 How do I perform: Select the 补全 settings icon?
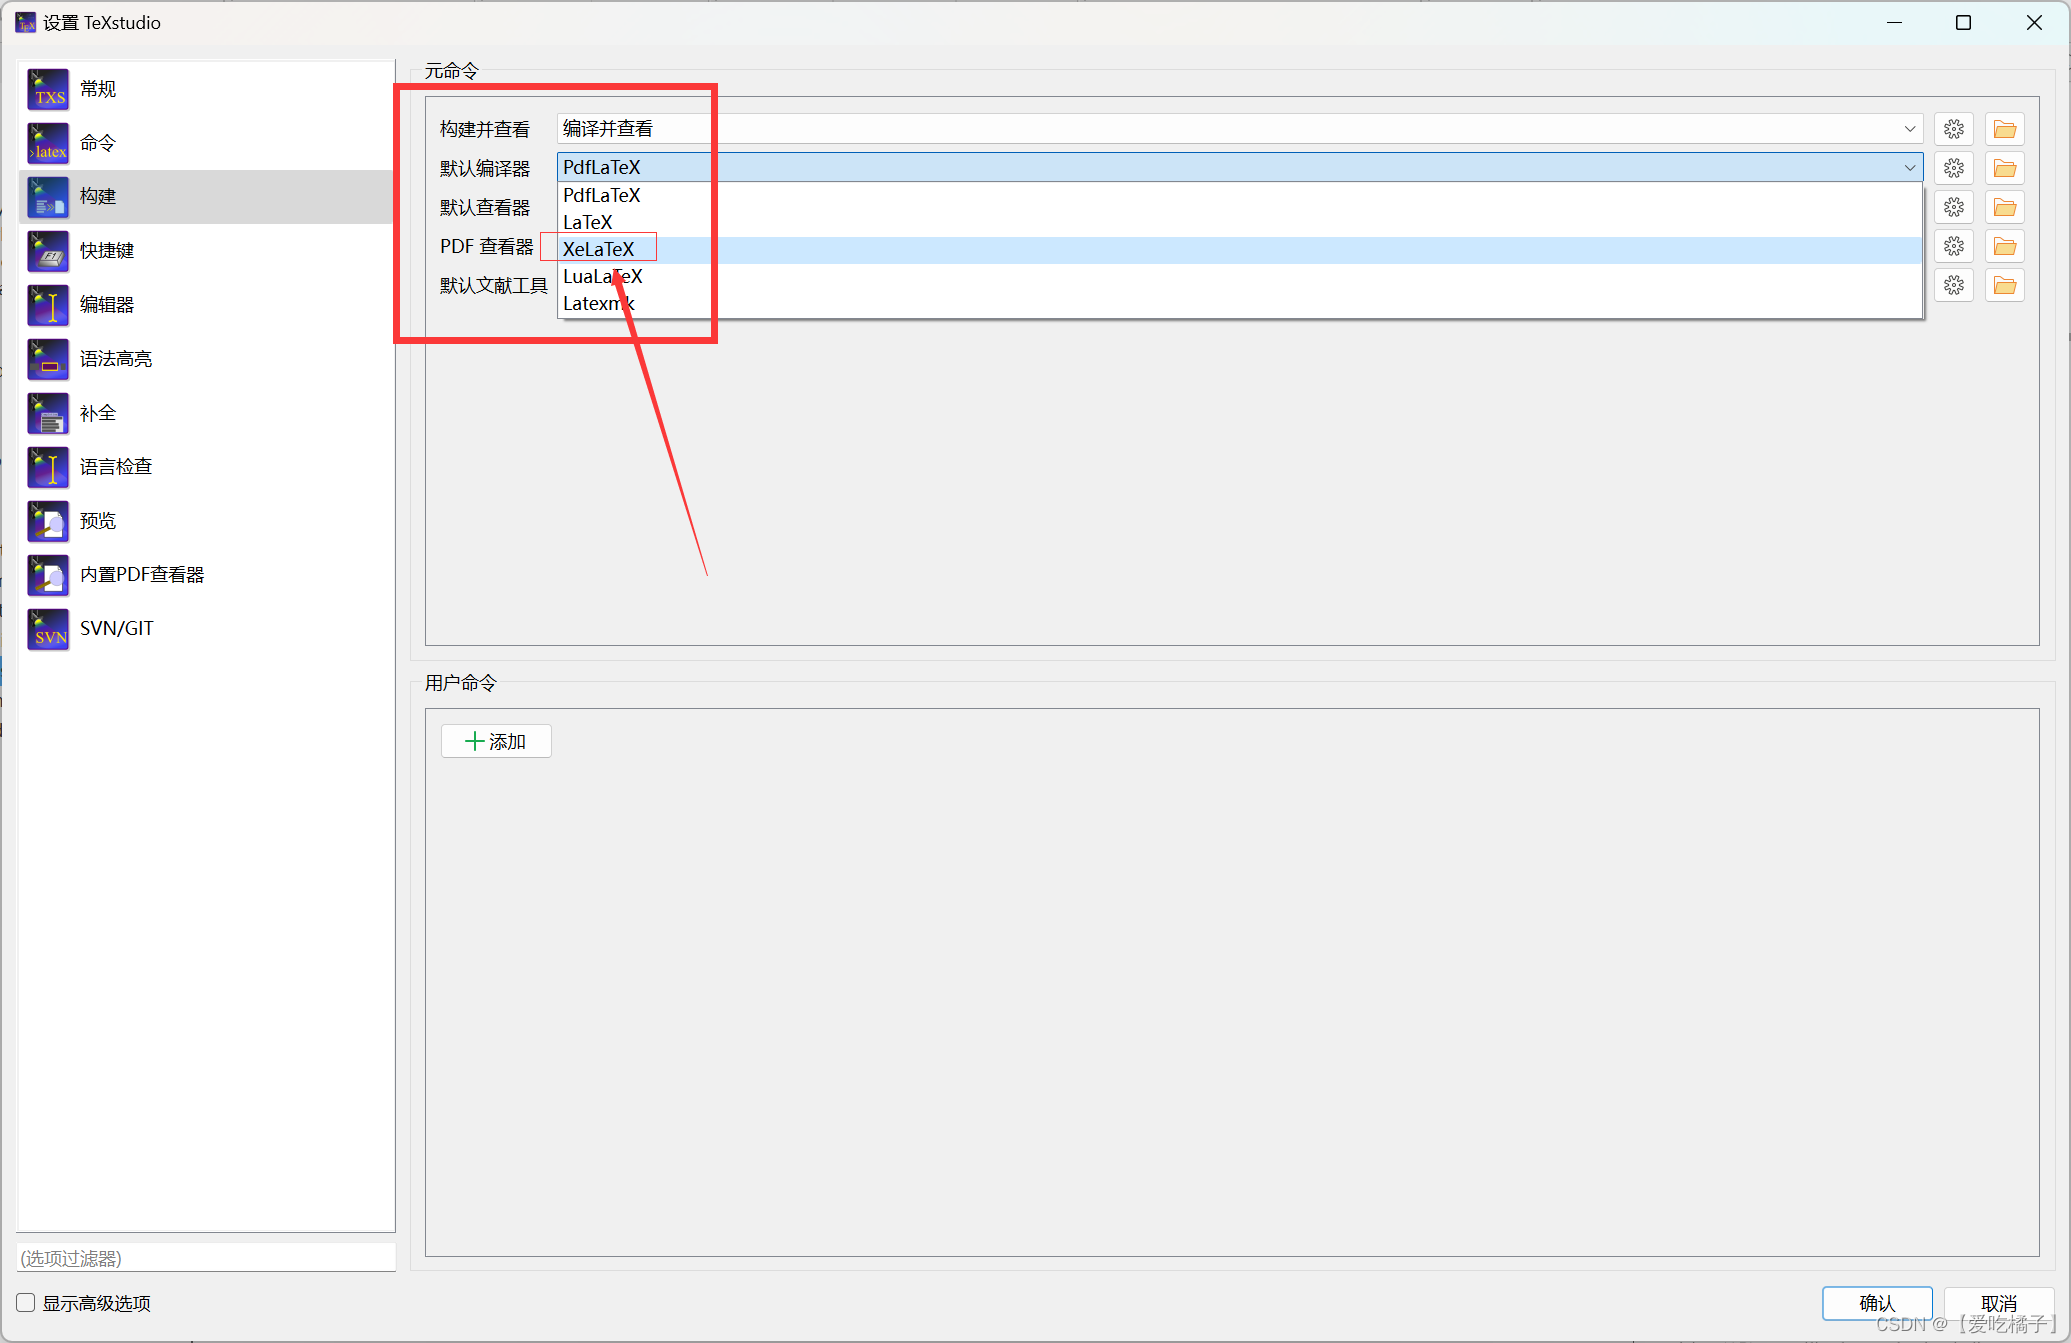tap(47, 413)
